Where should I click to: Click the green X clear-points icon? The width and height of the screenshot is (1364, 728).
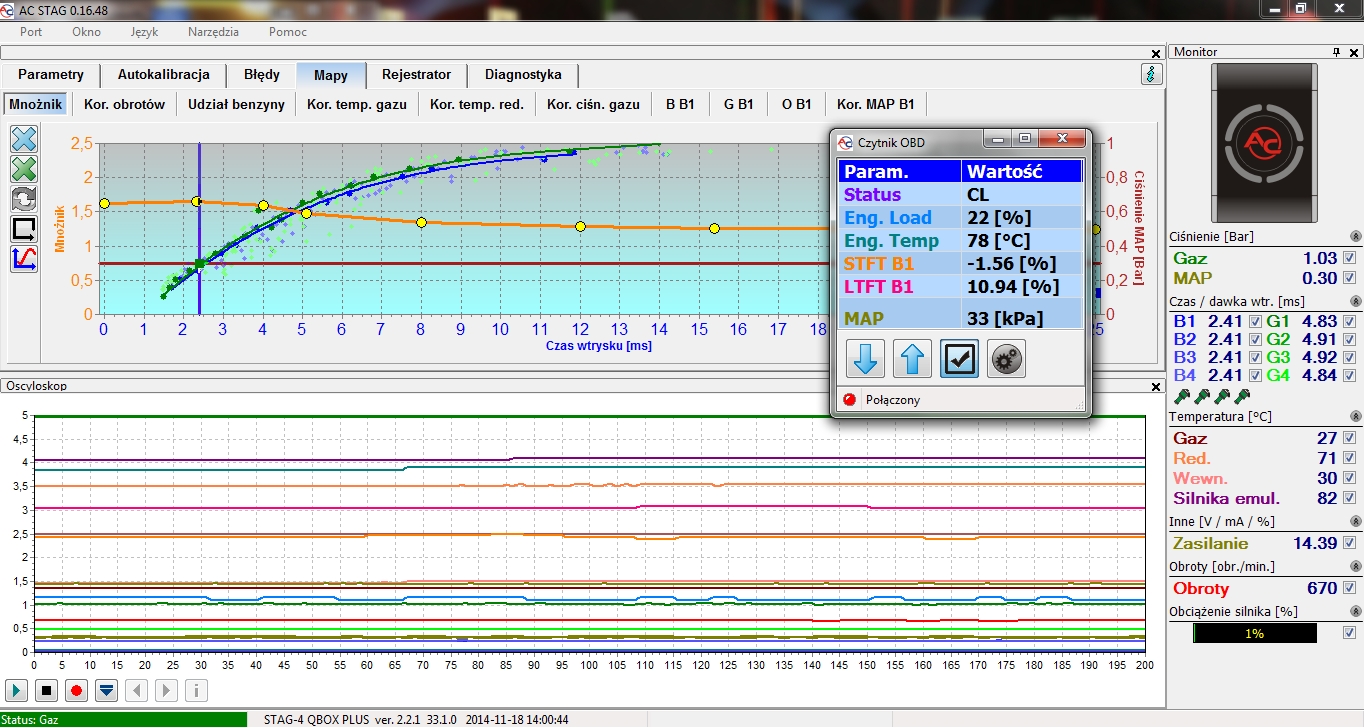(24, 169)
